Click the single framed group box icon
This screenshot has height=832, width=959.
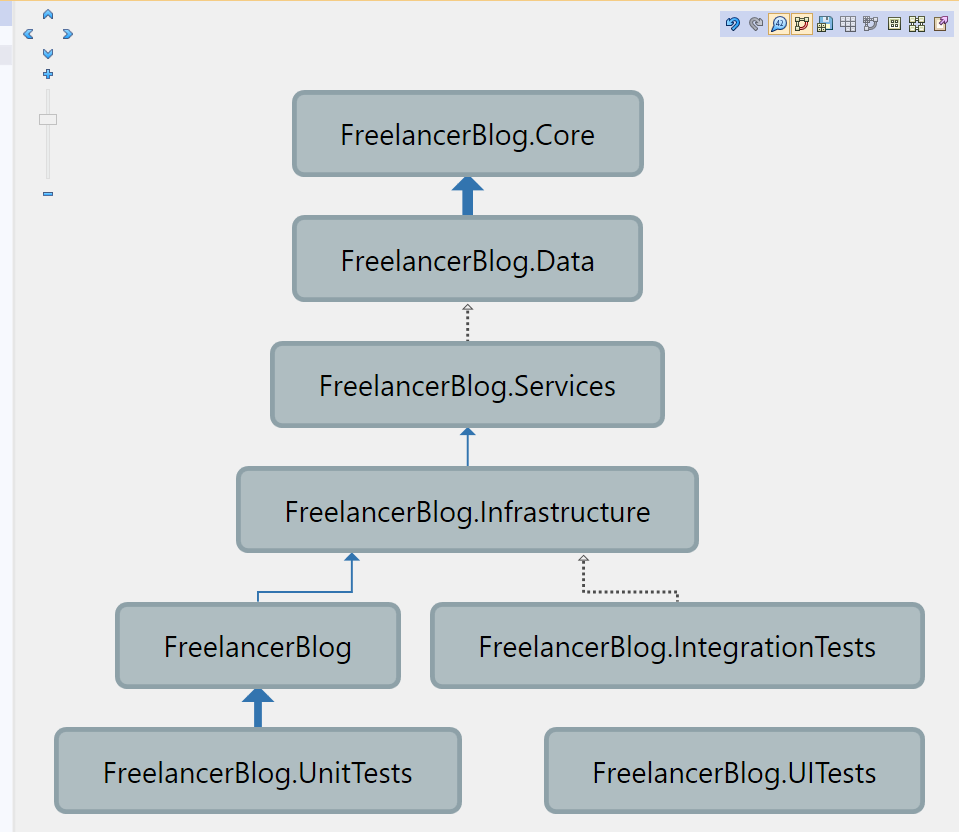click(x=894, y=24)
